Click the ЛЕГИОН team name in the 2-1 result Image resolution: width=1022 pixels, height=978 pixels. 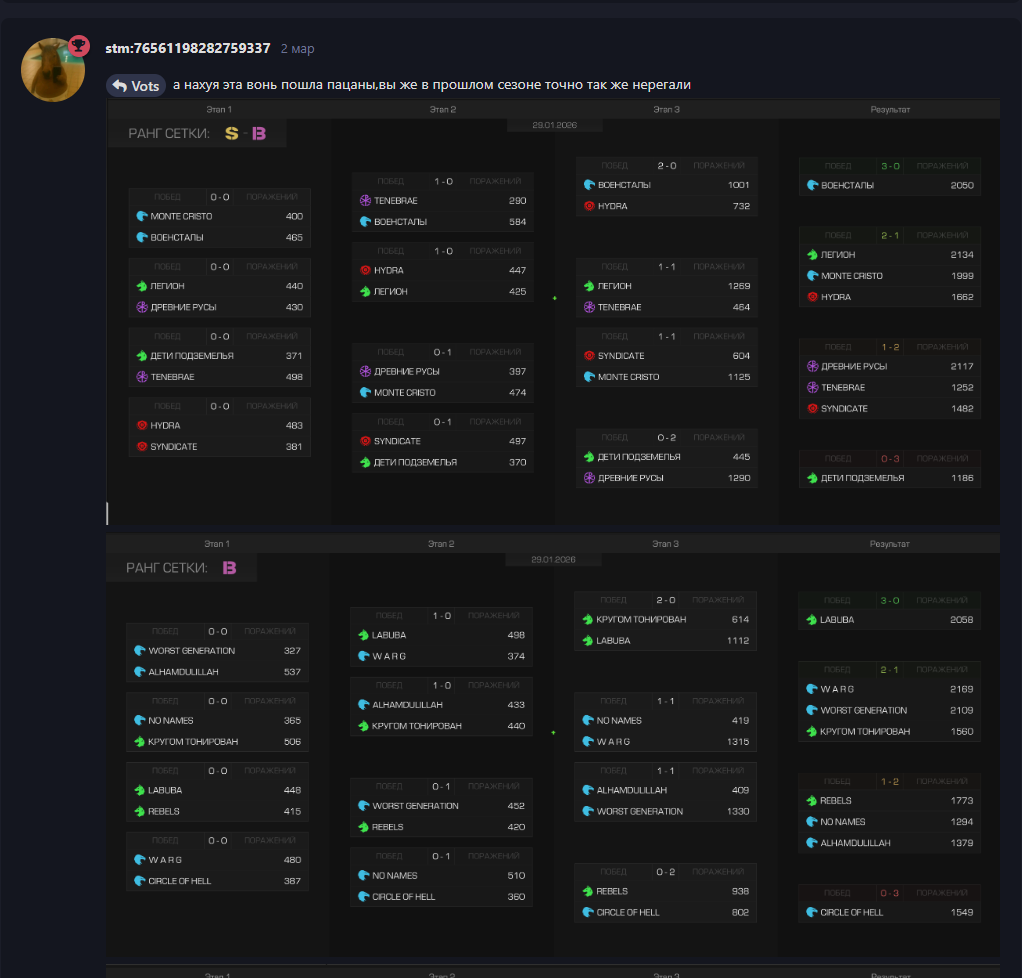coord(837,255)
